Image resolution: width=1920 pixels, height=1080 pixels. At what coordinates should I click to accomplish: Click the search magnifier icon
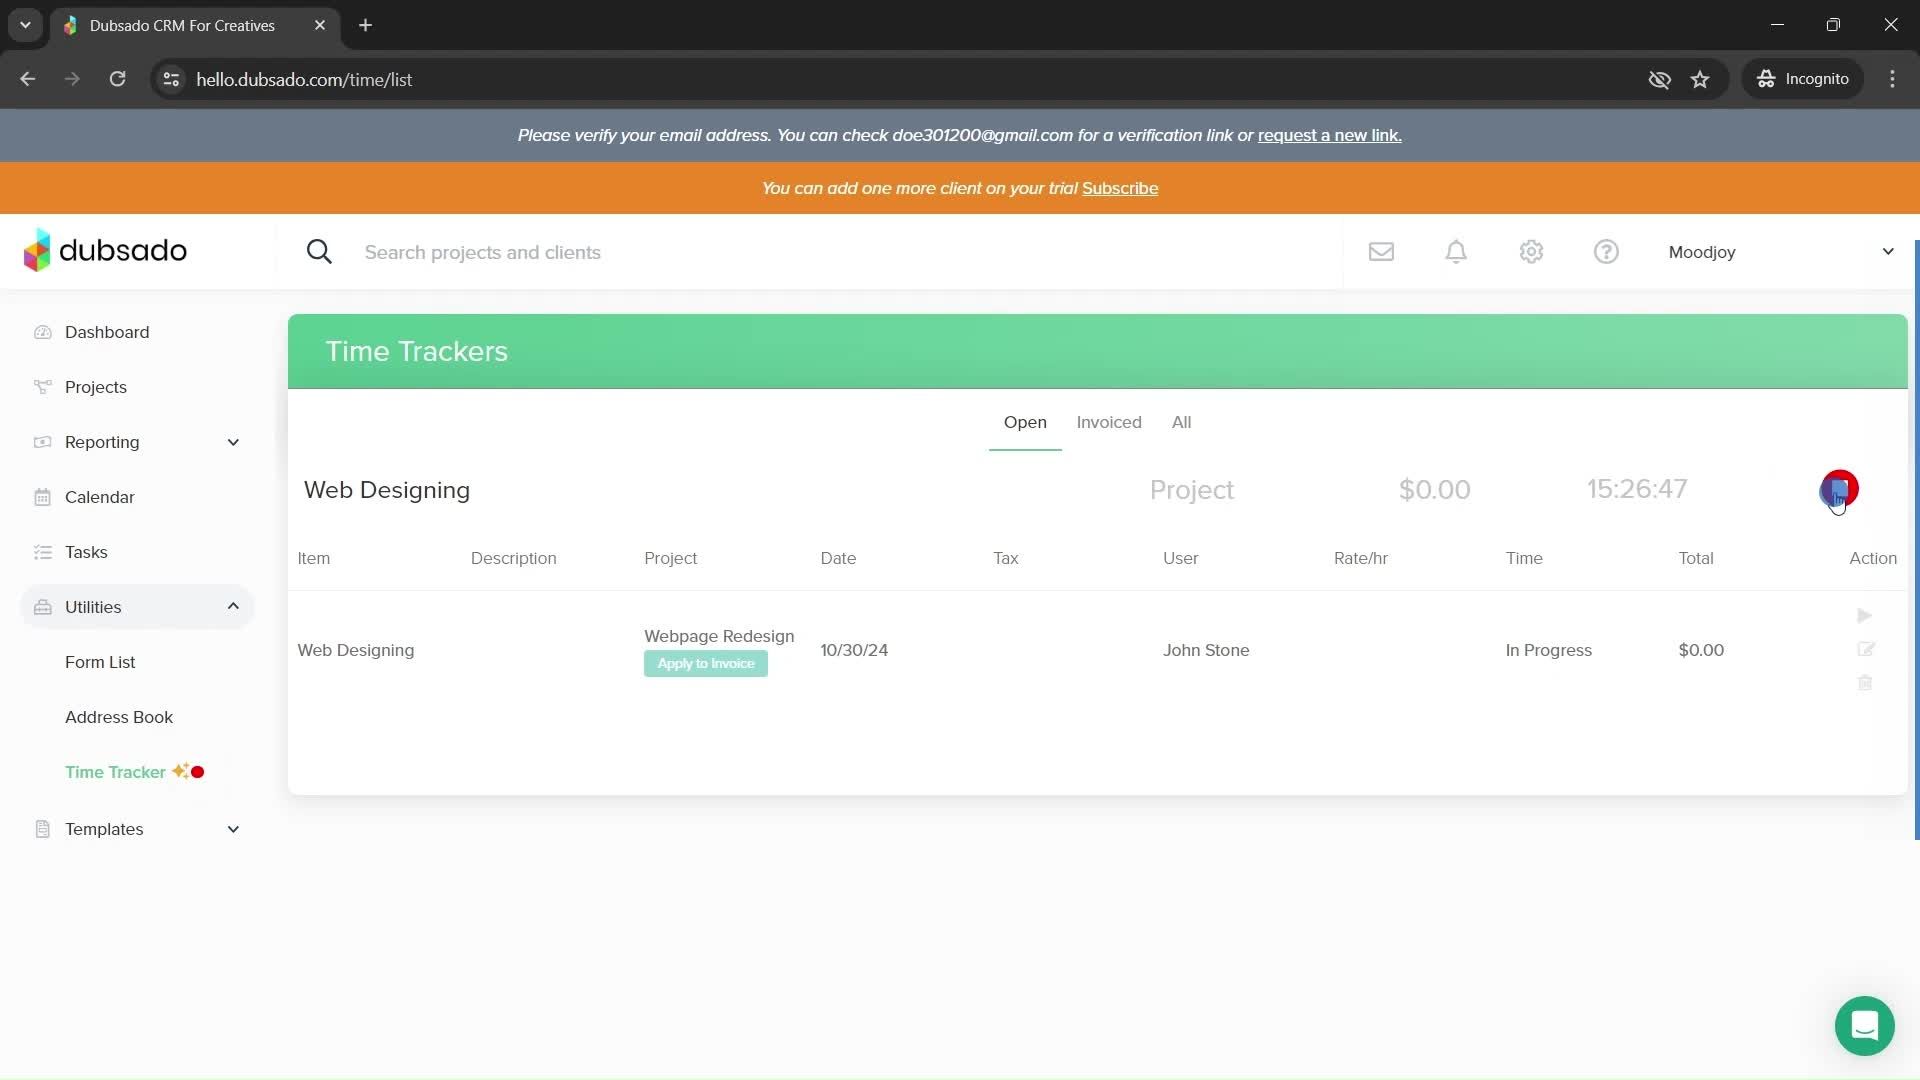[319, 252]
